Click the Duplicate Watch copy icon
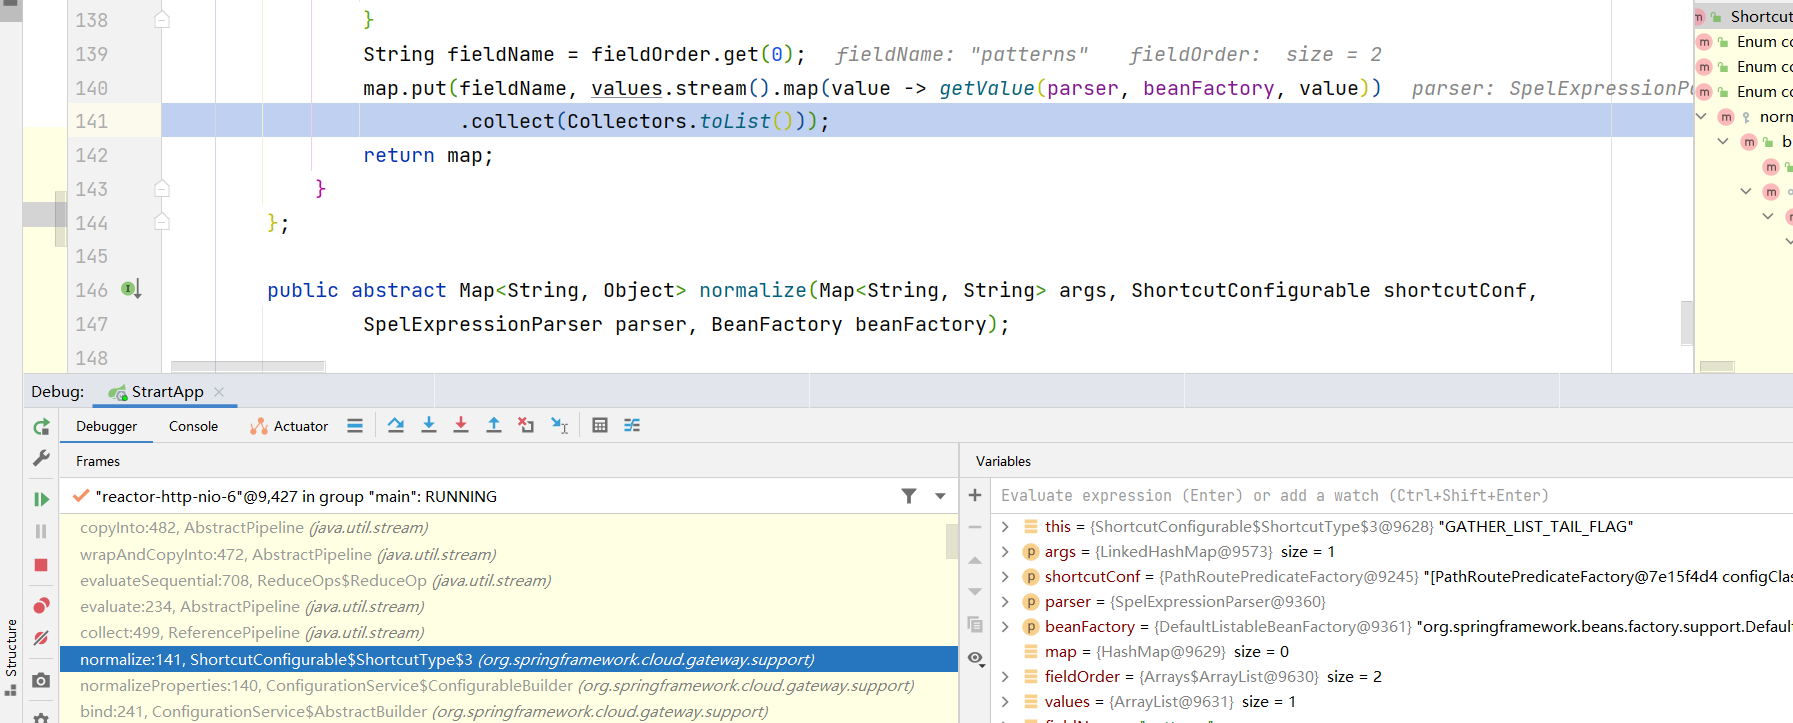1793x723 pixels. pos(975,625)
